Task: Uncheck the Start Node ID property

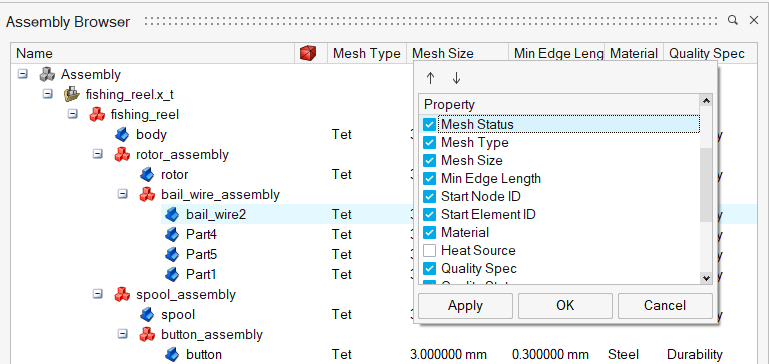Action: (x=430, y=197)
